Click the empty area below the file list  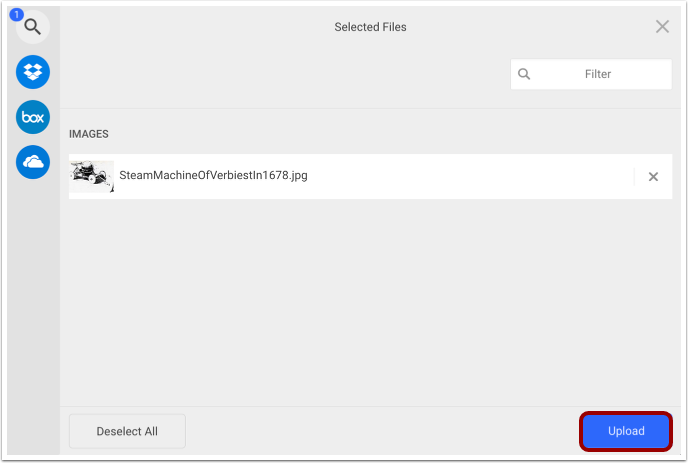370,302
